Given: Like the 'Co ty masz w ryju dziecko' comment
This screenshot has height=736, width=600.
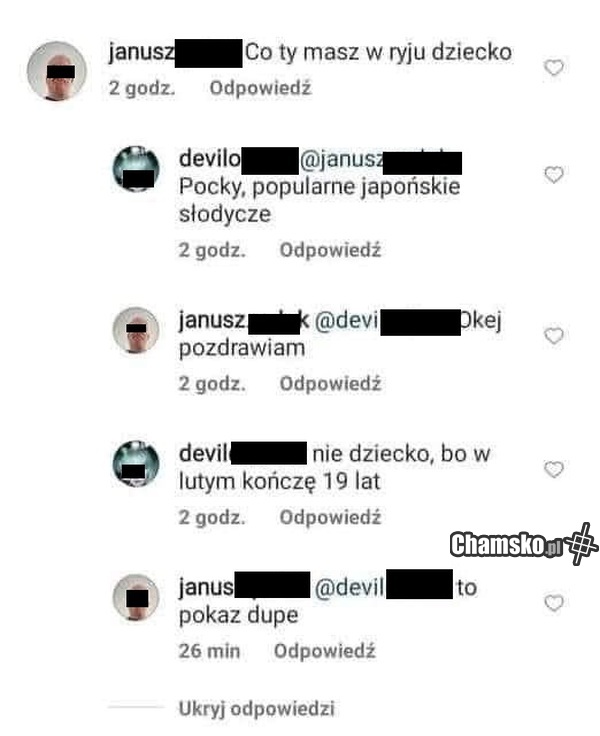Looking at the screenshot, I should click(554, 68).
